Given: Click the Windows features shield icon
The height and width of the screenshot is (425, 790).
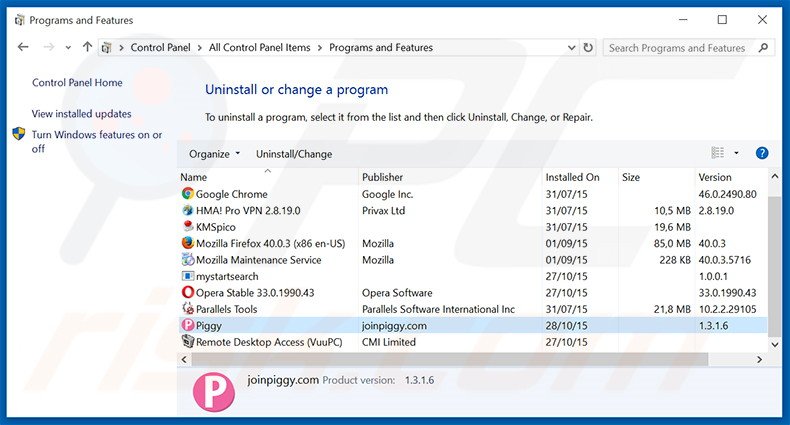Looking at the screenshot, I should 19,134.
